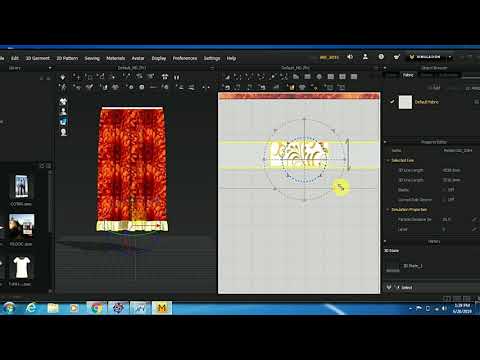Open the Edit menu
480x360 pixels.
point(15,58)
